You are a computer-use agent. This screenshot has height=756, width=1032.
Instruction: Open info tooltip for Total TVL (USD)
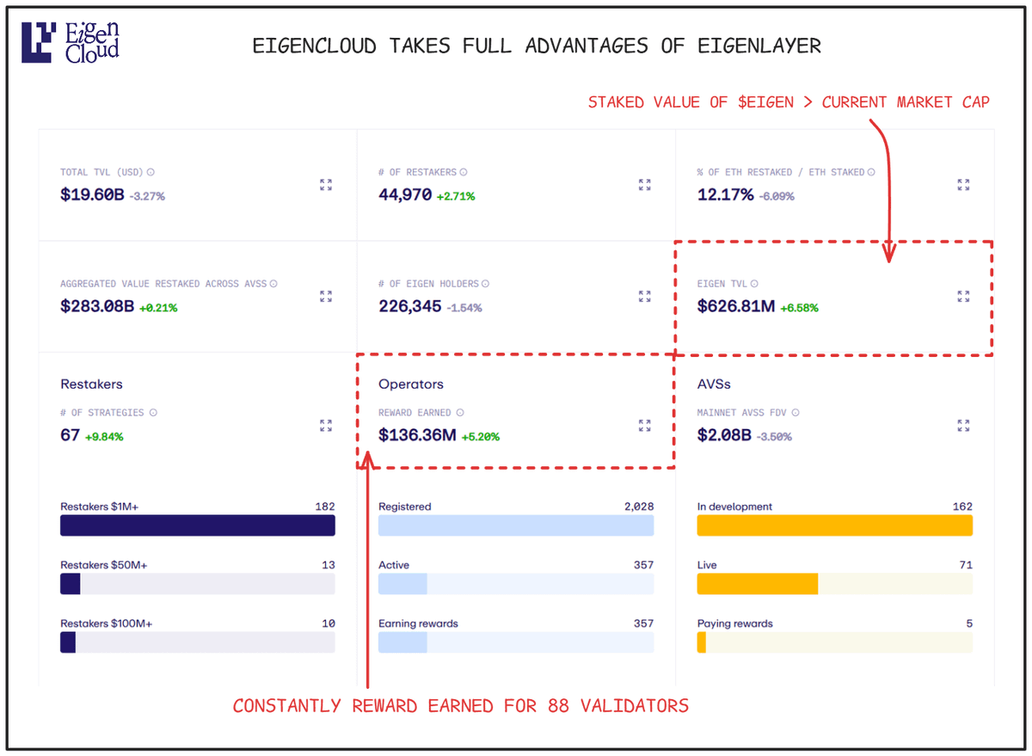coord(151,172)
